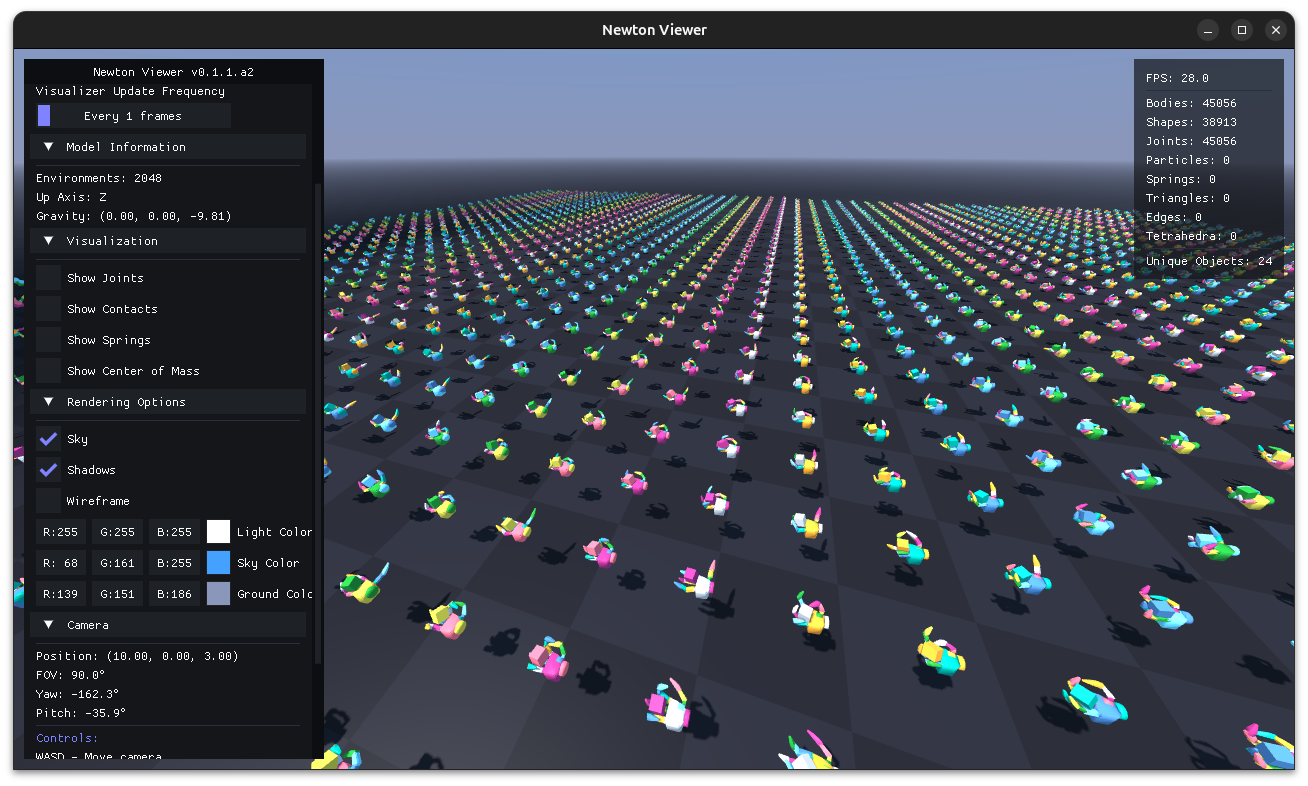This screenshot has width=1308, height=786.
Task: Click the Ground Color swatch
Action: [218, 594]
